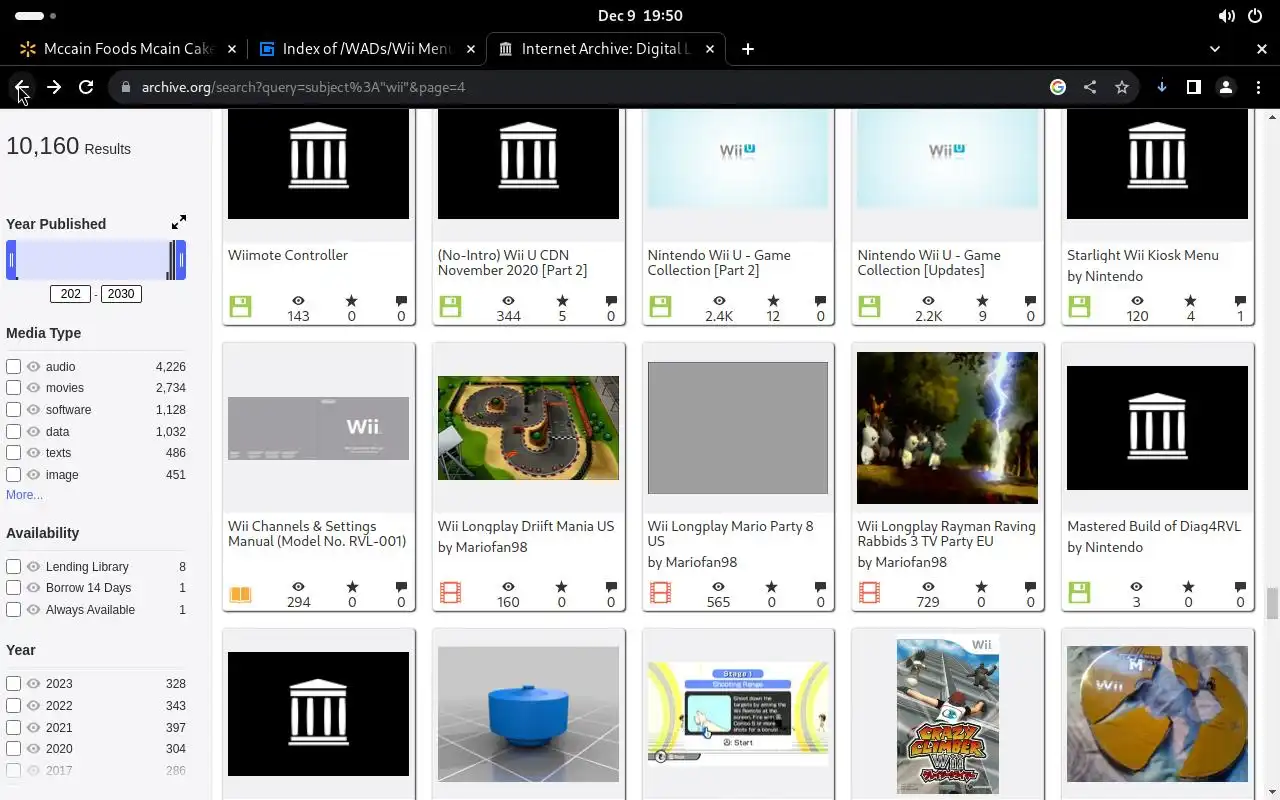The height and width of the screenshot is (800, 1280).
Task: Expand the Year Published histogram
Action: point(179,222)
